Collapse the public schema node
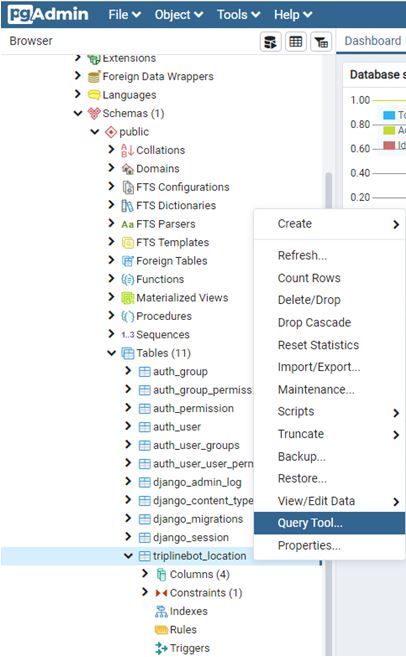This screenshot has width=406, height=657. [x=95, y=132]
